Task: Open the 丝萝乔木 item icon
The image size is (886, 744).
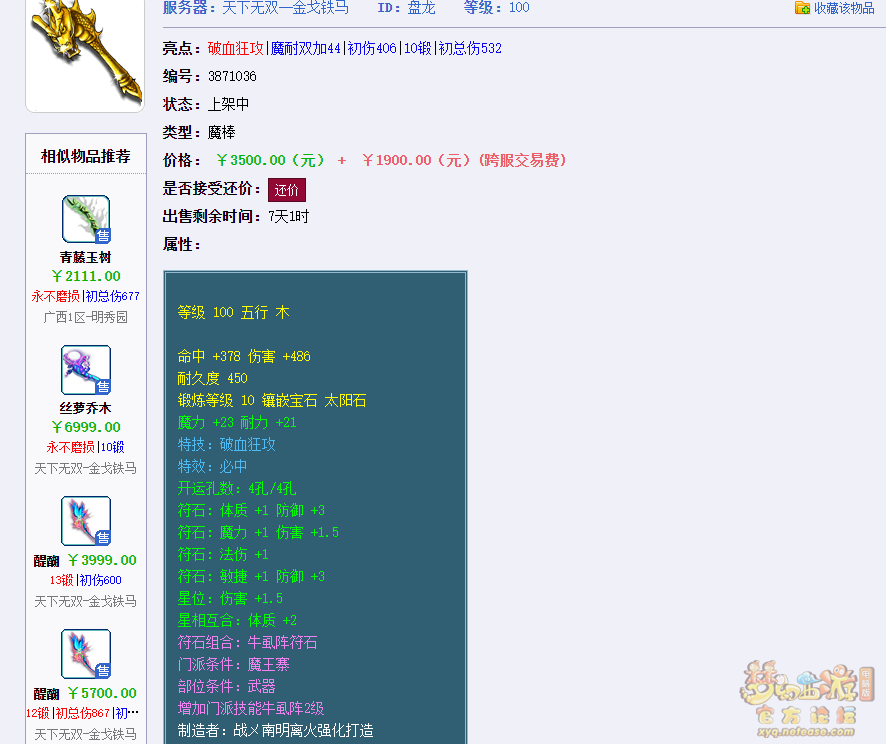Action: (x=85, y=370)
